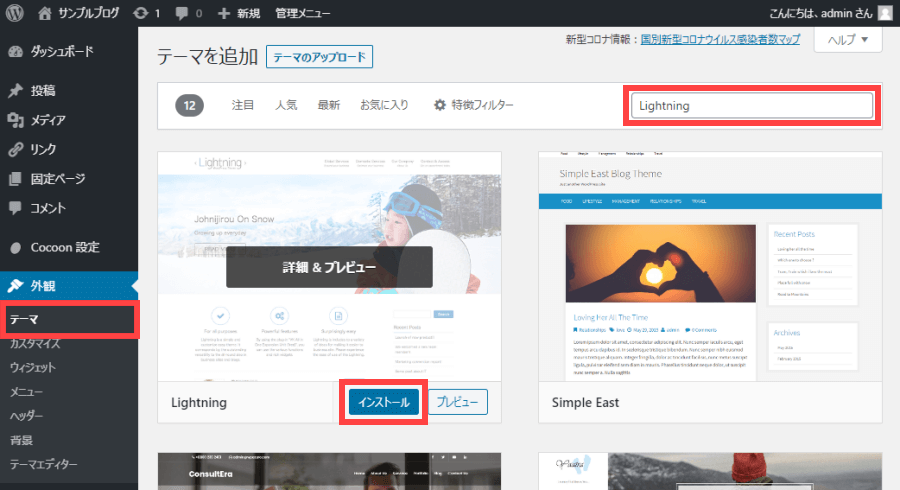This screenshot has height=490, width=900.
Task: Open the メニュー submenu item
Action: (x=26, y=392)
